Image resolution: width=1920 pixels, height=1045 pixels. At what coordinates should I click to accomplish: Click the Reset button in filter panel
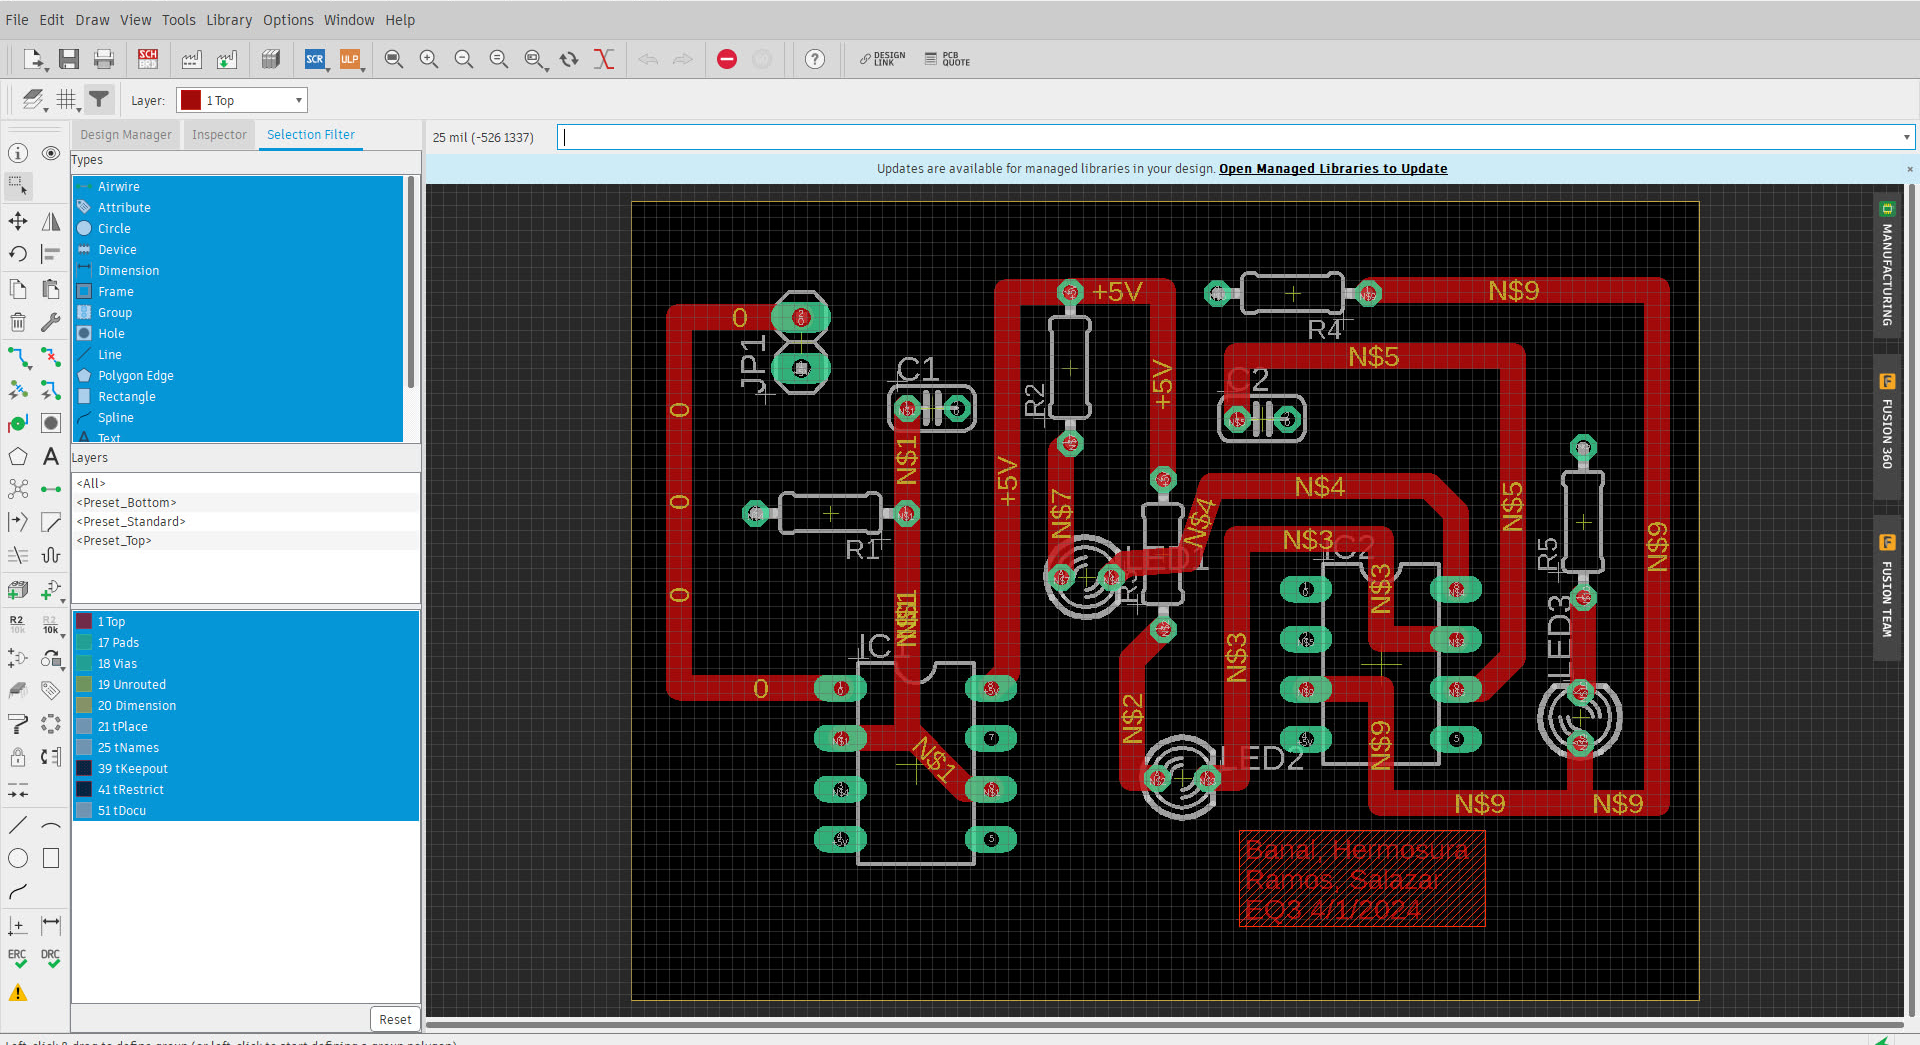[395, 1019]
